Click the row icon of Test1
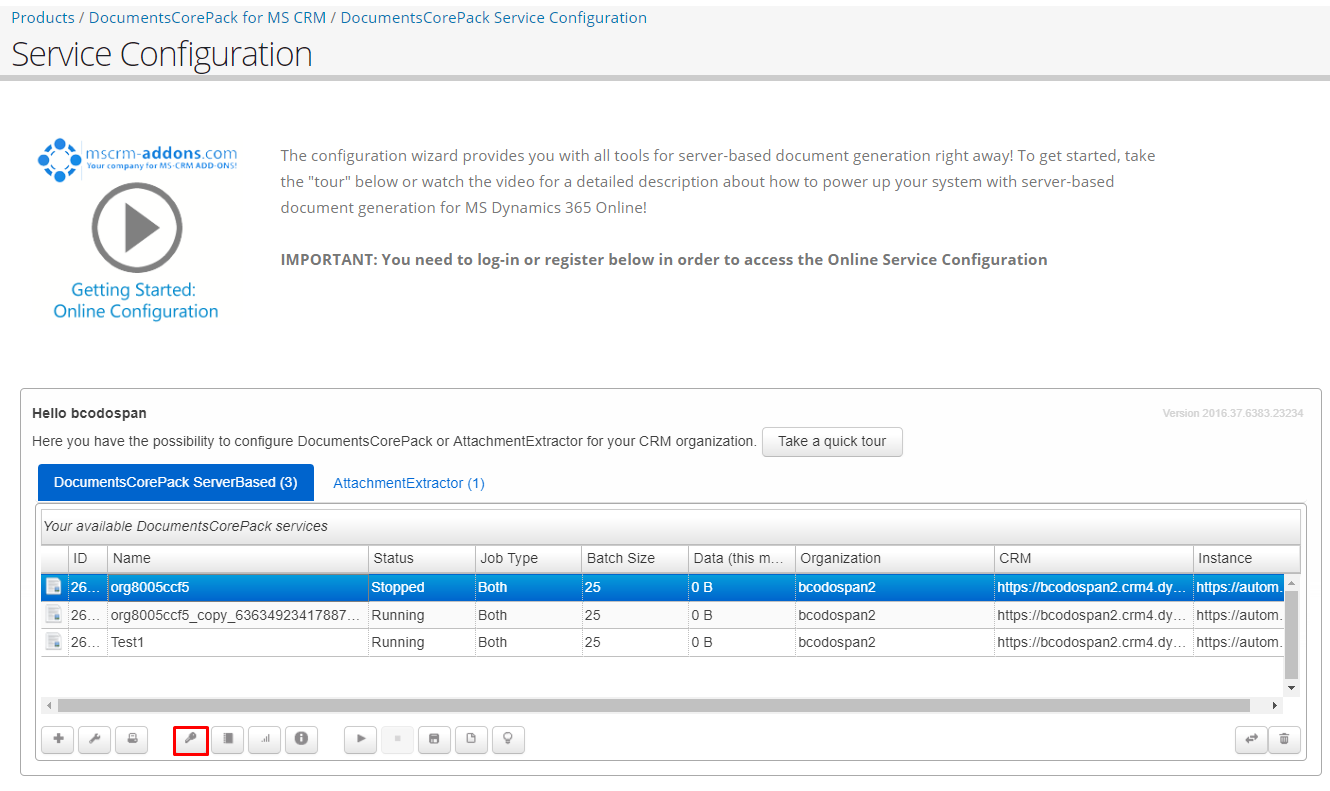1330x791 pixels. pos(54,642)
